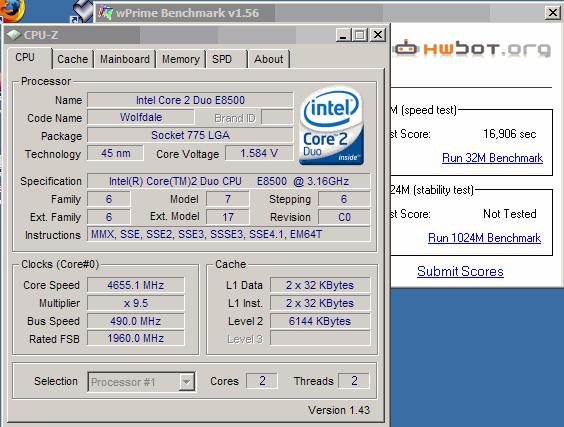Click the CPU-Z window title text
This screenshot has width=564, height=427.
[41, 35]
